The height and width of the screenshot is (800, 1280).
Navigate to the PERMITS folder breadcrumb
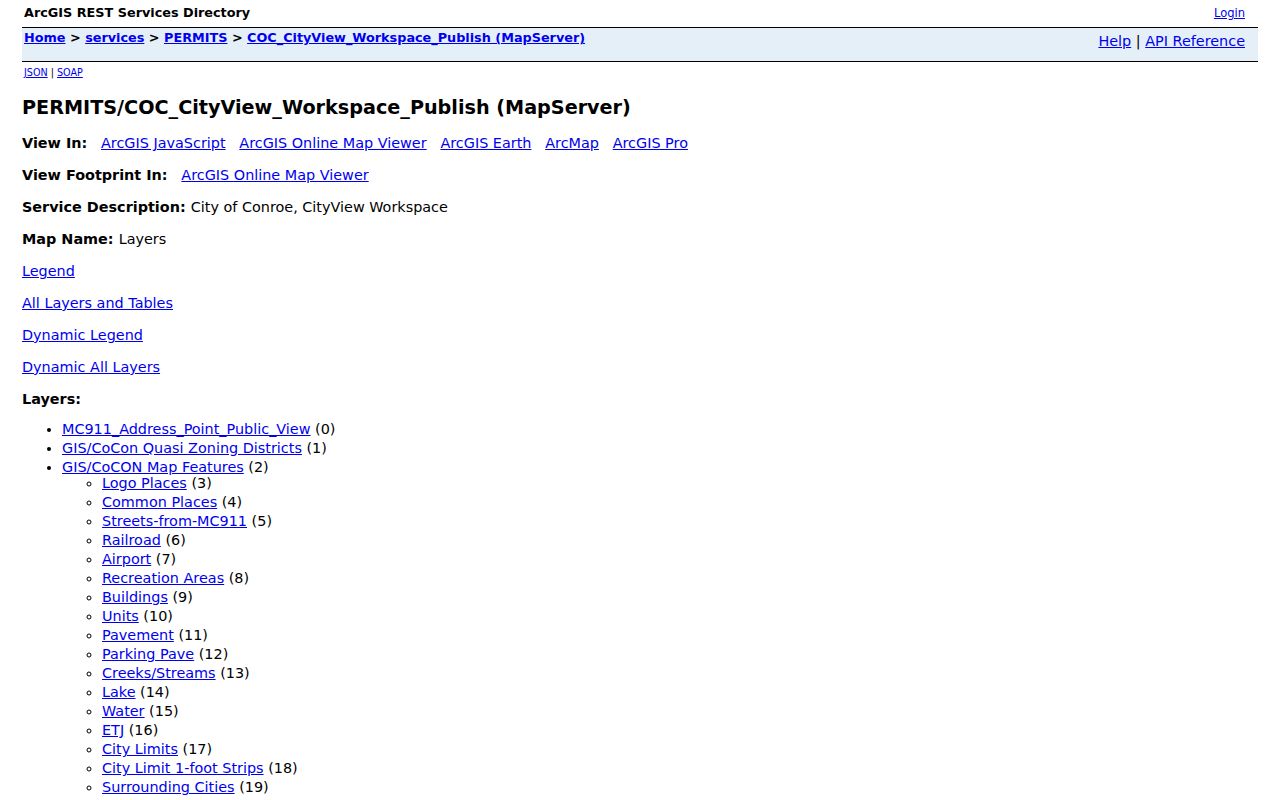(196, 38)
